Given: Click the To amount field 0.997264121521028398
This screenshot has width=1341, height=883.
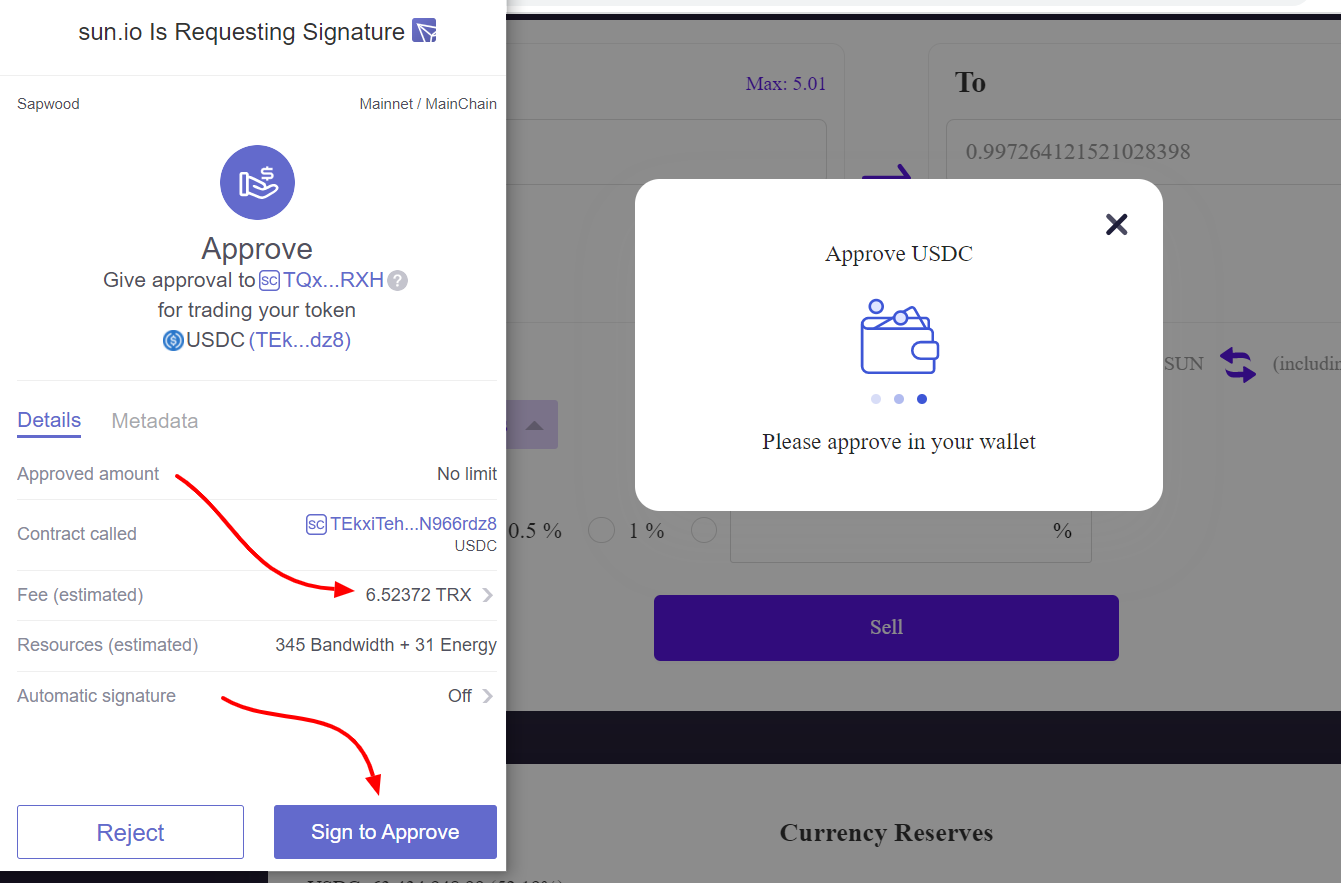Looking at the screenshot, I should click(1143, 152).
